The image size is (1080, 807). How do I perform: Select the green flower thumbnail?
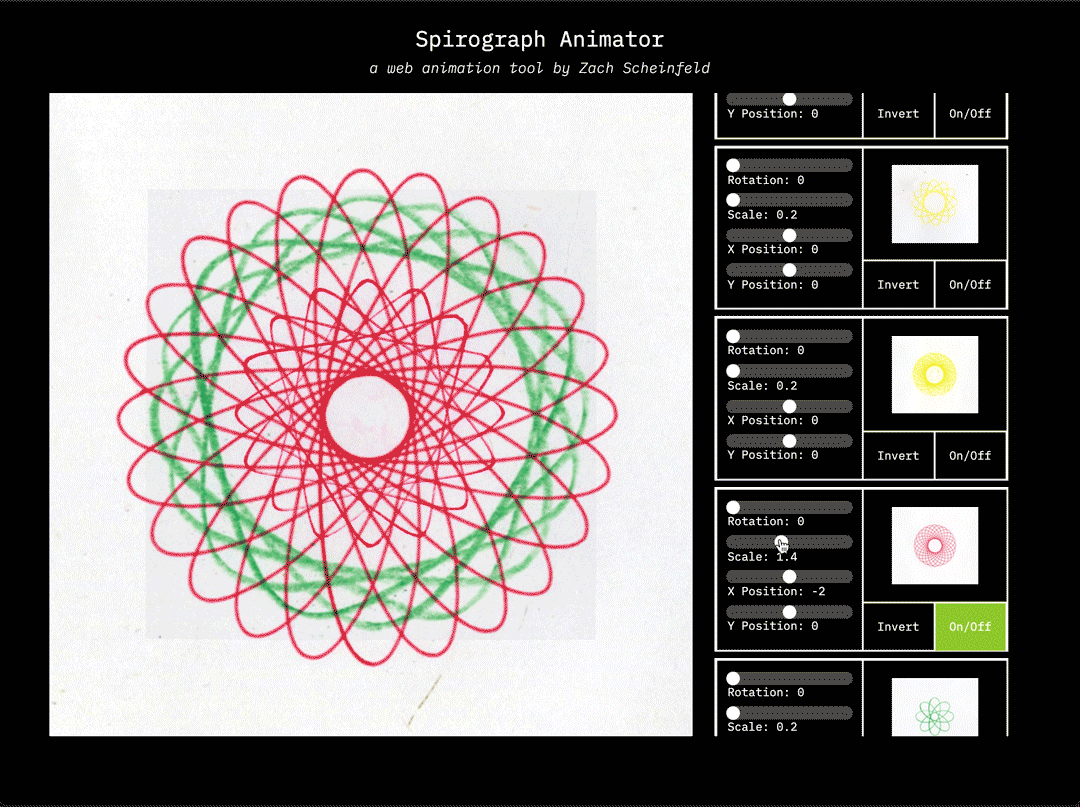pos(935,707)
